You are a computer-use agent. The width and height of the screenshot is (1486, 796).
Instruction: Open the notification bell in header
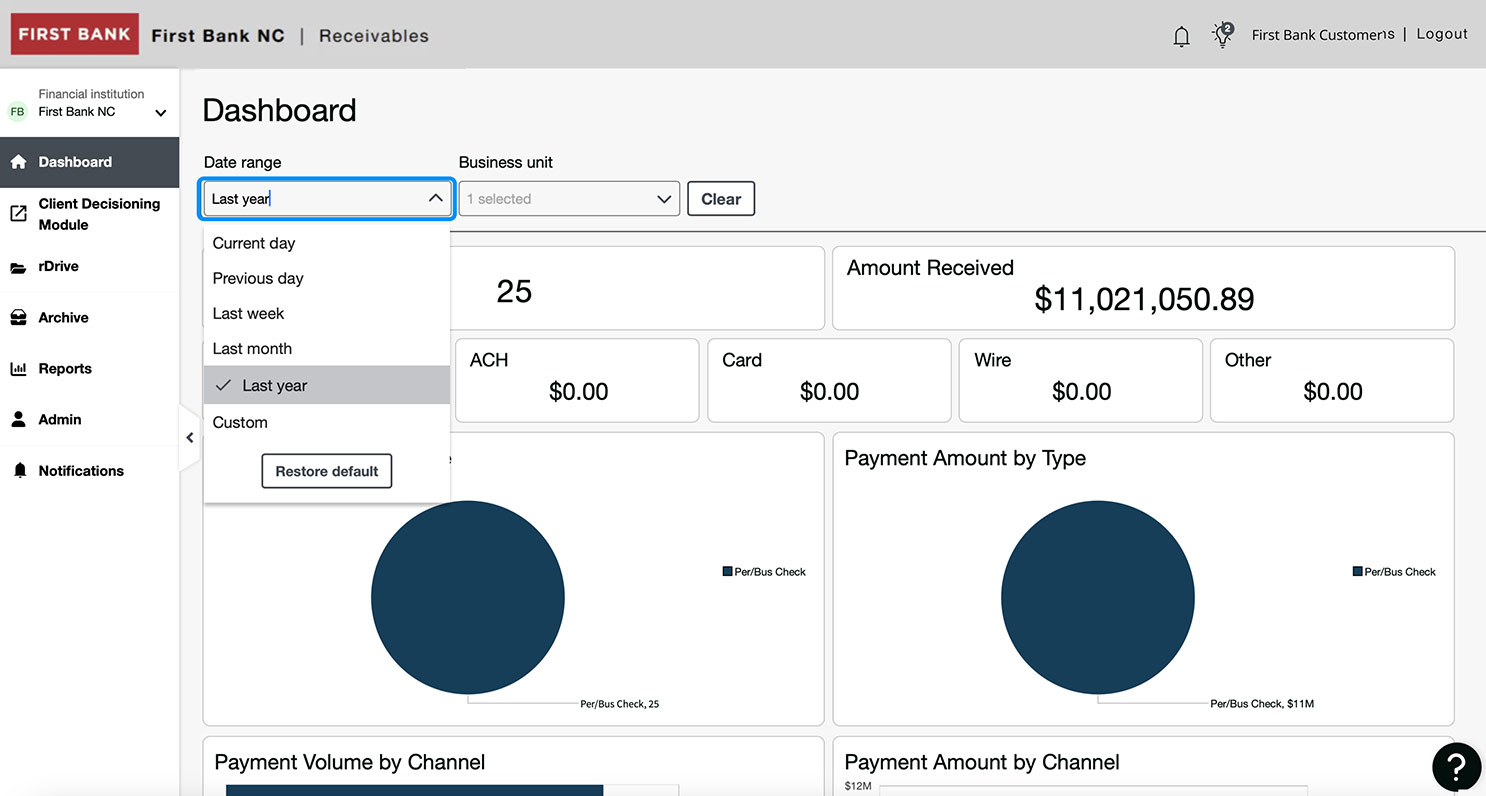(1181, 36)
